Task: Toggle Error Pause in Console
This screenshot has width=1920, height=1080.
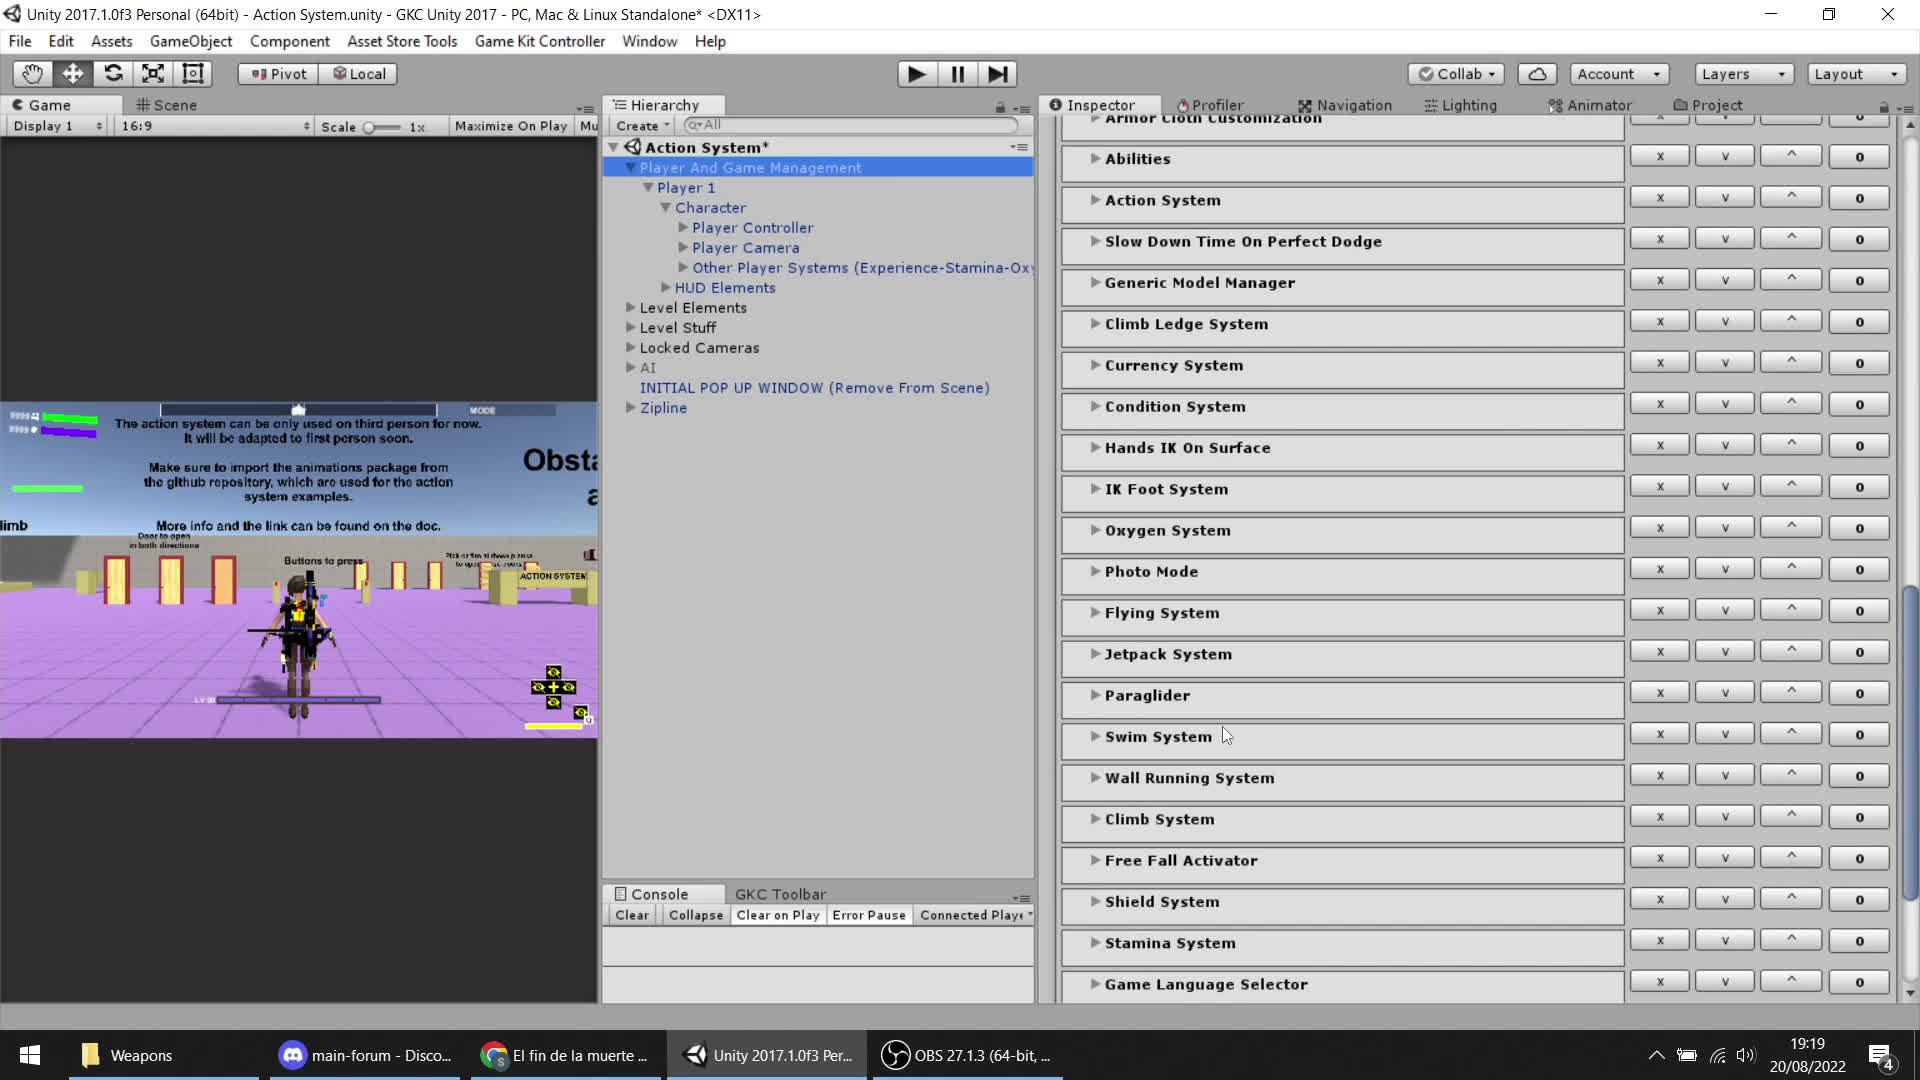Action: click(x=868, y=915)
